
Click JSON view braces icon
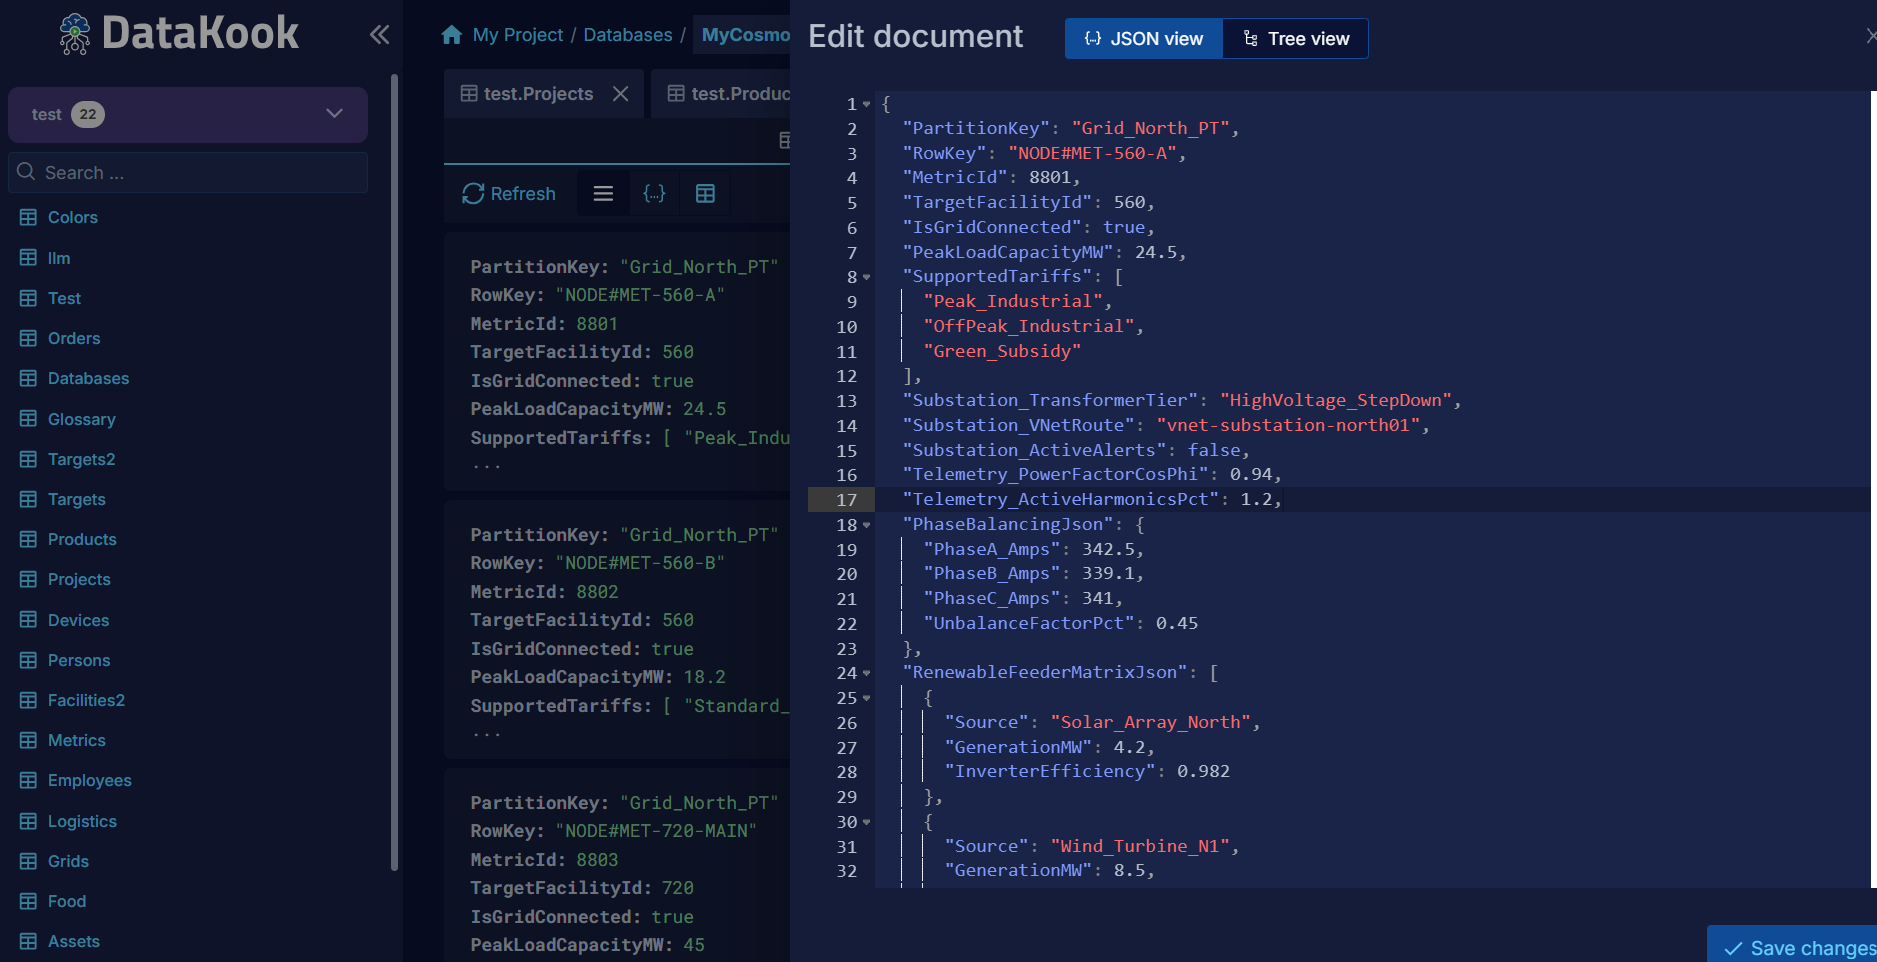coord(1093,39)
